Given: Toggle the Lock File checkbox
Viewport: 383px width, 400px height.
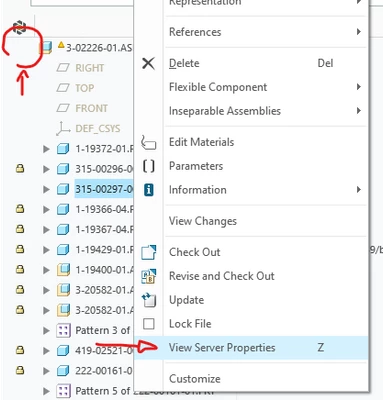Looking at the screenshot, I should (148, 324).
